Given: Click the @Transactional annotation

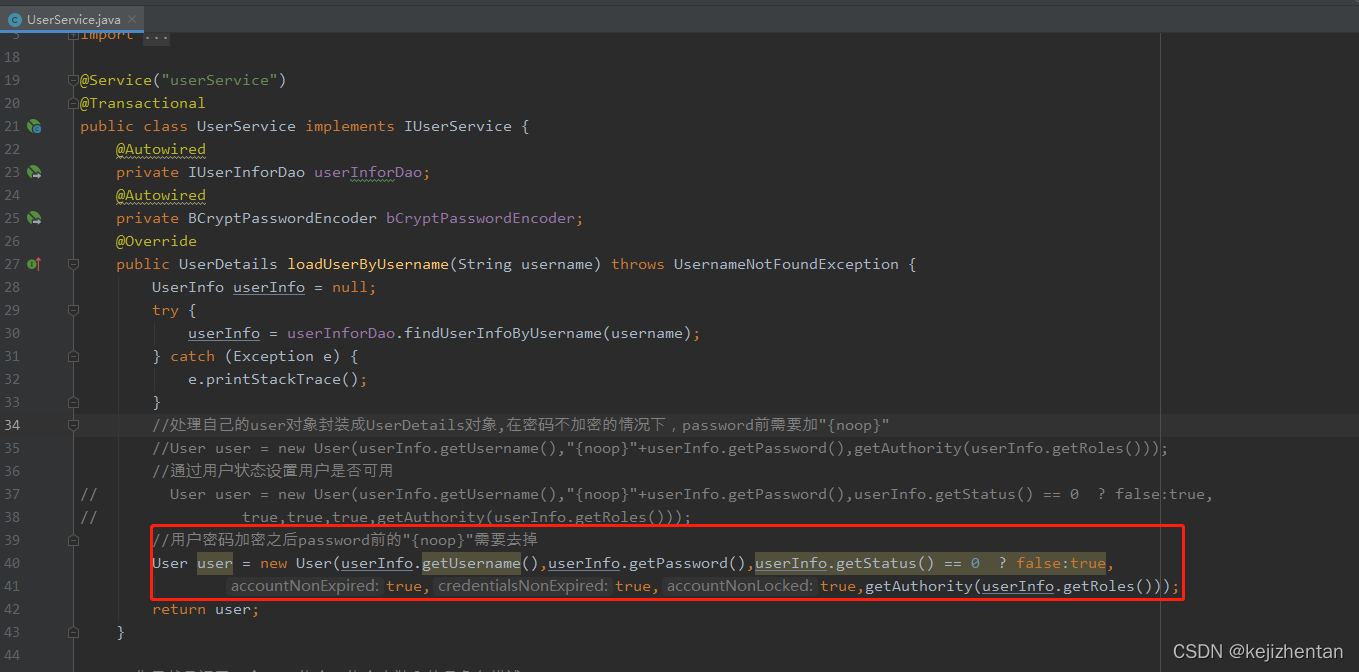Looking at the screenshot, I should [x=143, y=103].
